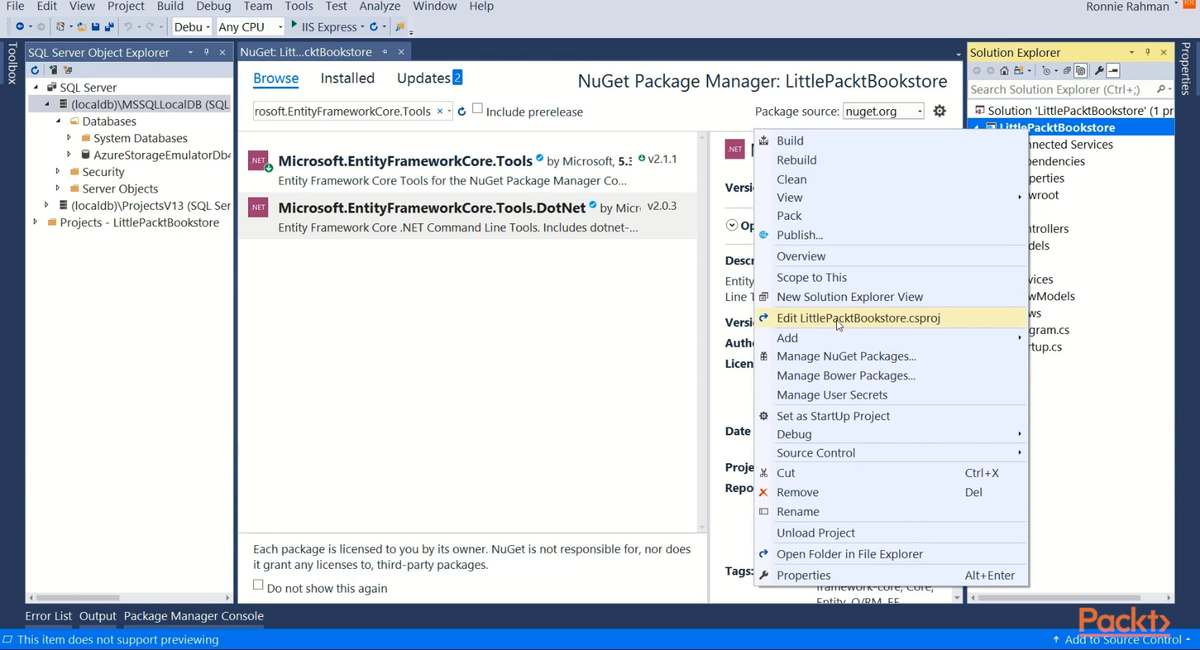Viewport: 1200px width, 650px height.
Task: Open the Toolbox side panel tab
Action: coord(12,63)
